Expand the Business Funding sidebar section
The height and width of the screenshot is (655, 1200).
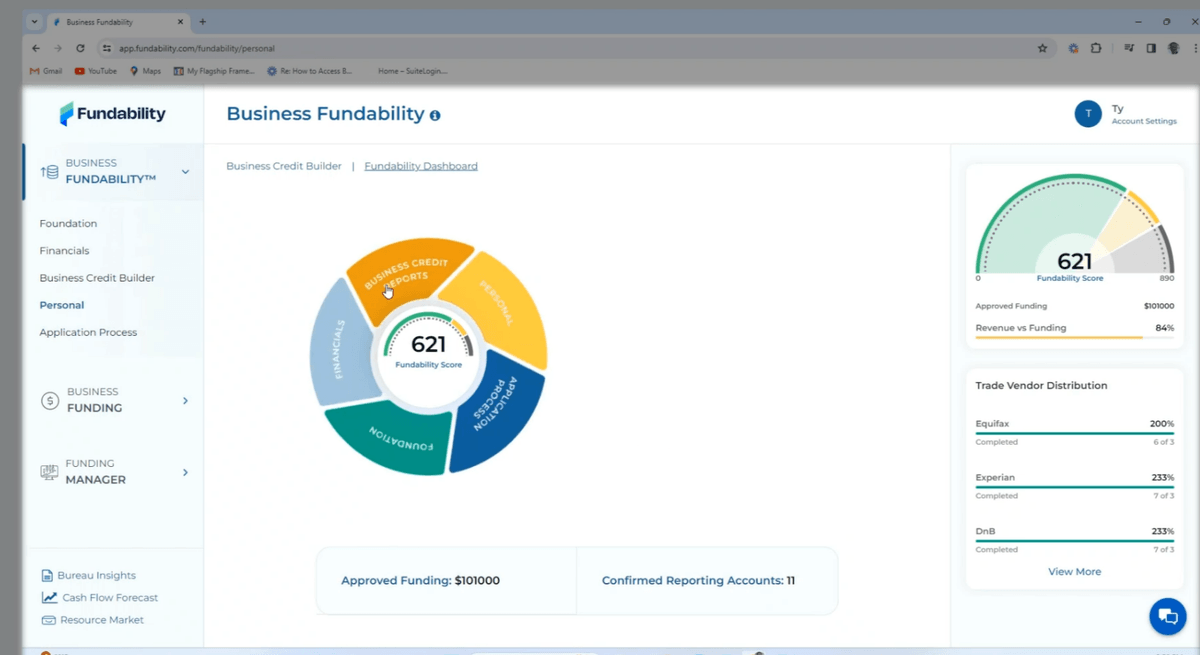(185, 401)
